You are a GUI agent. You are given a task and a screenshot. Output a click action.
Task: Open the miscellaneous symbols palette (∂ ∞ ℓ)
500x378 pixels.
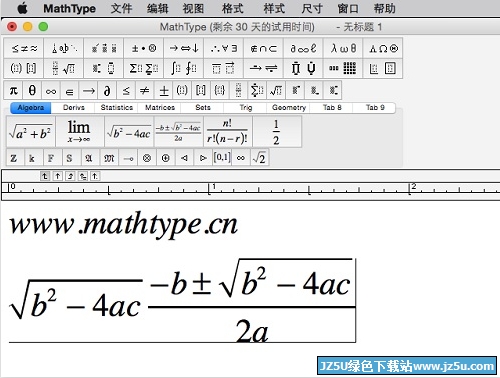(x=303, y=48)
